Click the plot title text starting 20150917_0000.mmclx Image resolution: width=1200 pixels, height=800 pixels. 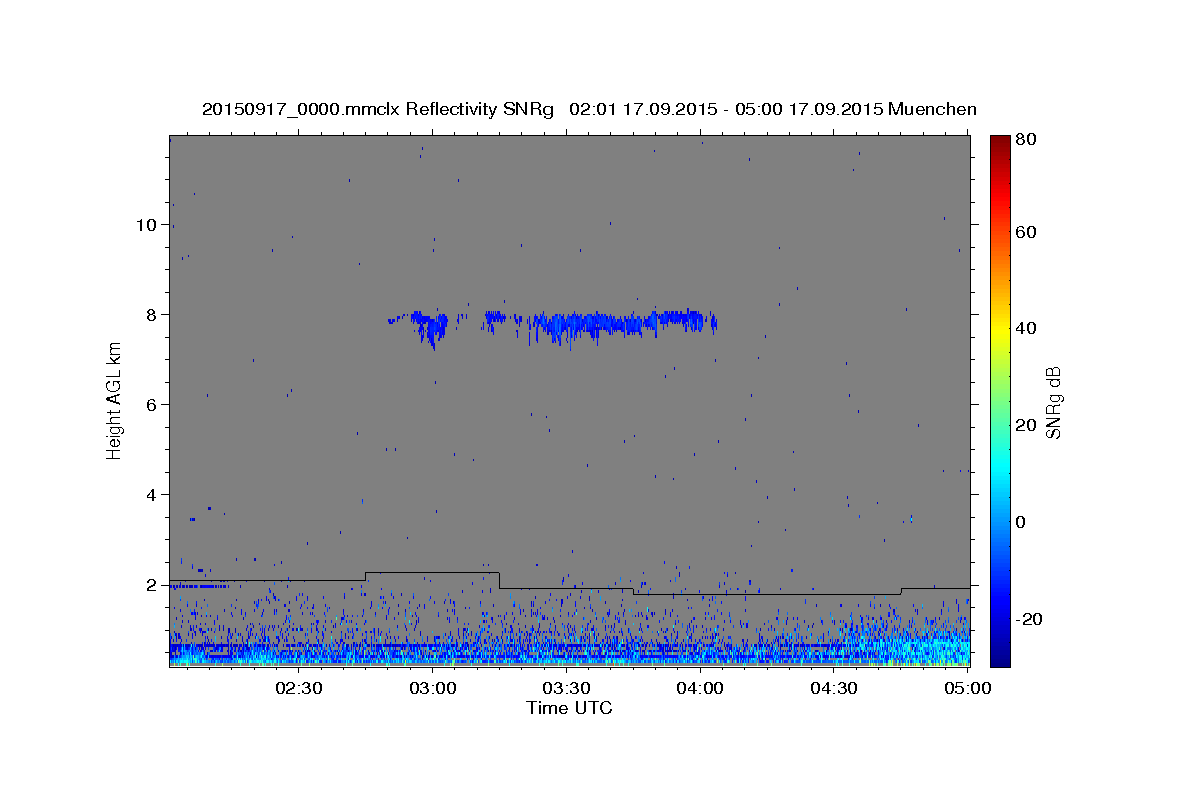tap(589, 108)
